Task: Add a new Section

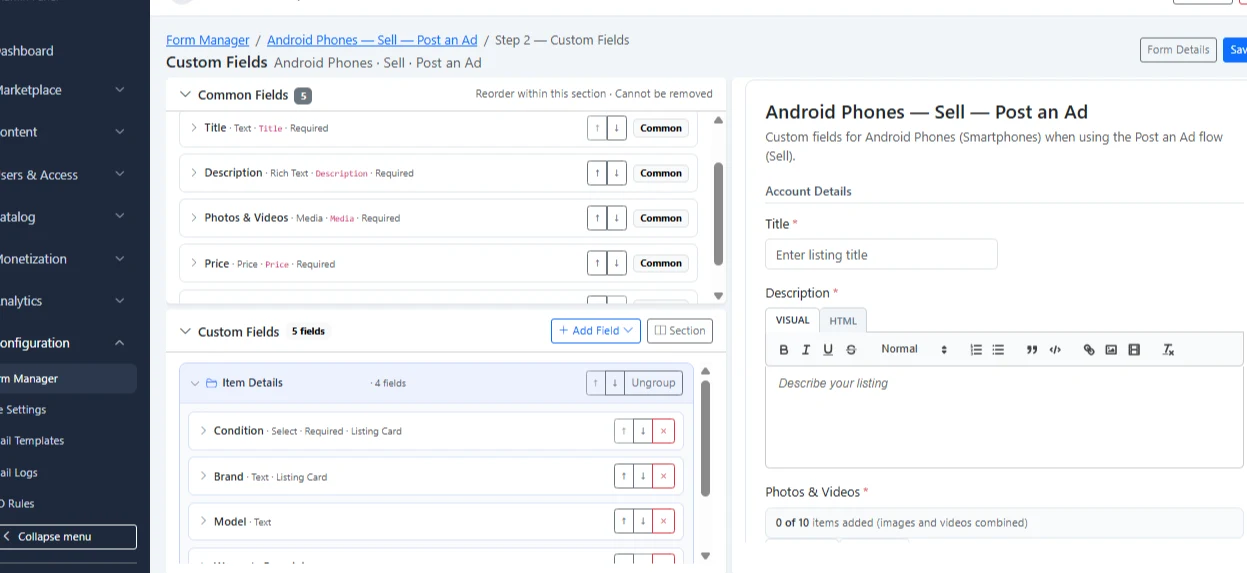Action: [680, 331]
